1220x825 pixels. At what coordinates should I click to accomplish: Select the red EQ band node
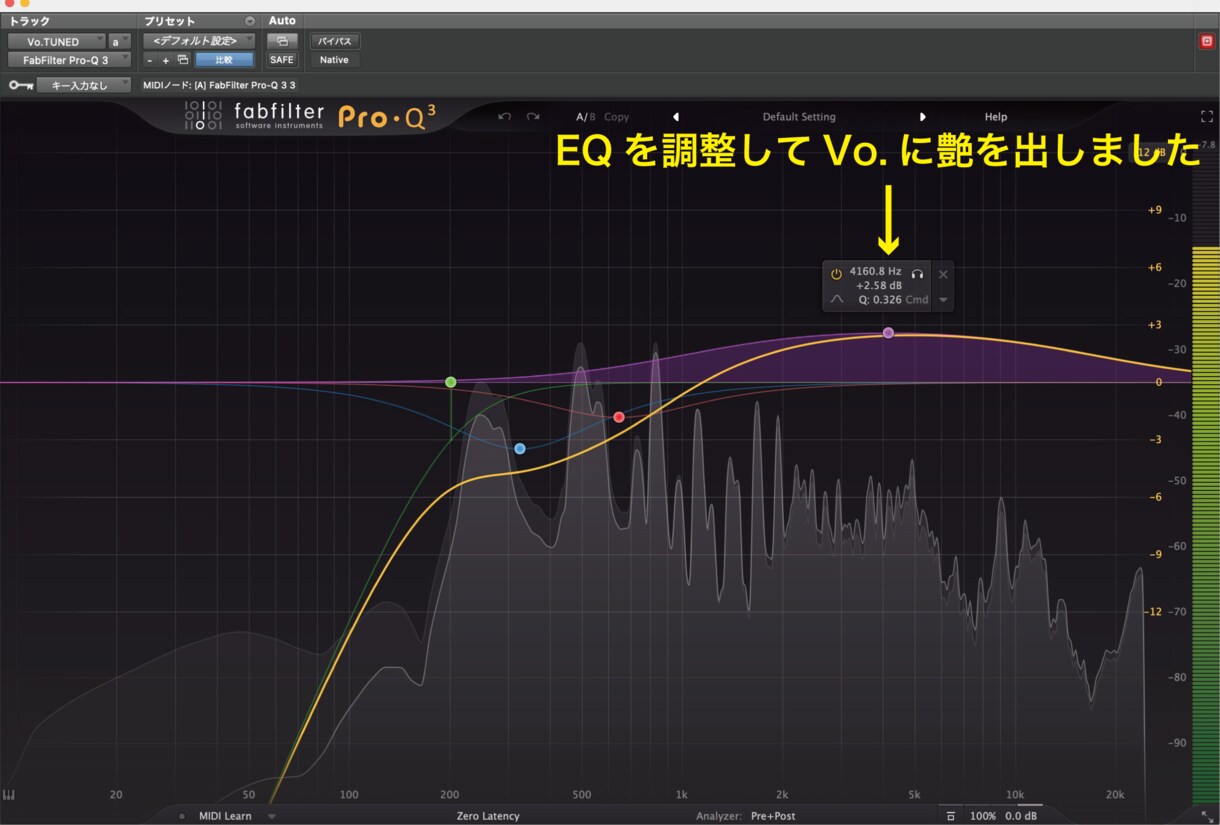(x=619, y=417)
